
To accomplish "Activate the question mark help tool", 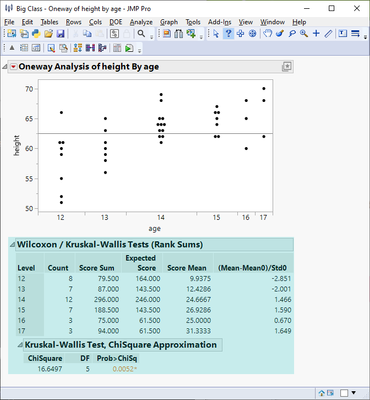I will [228, 34].
